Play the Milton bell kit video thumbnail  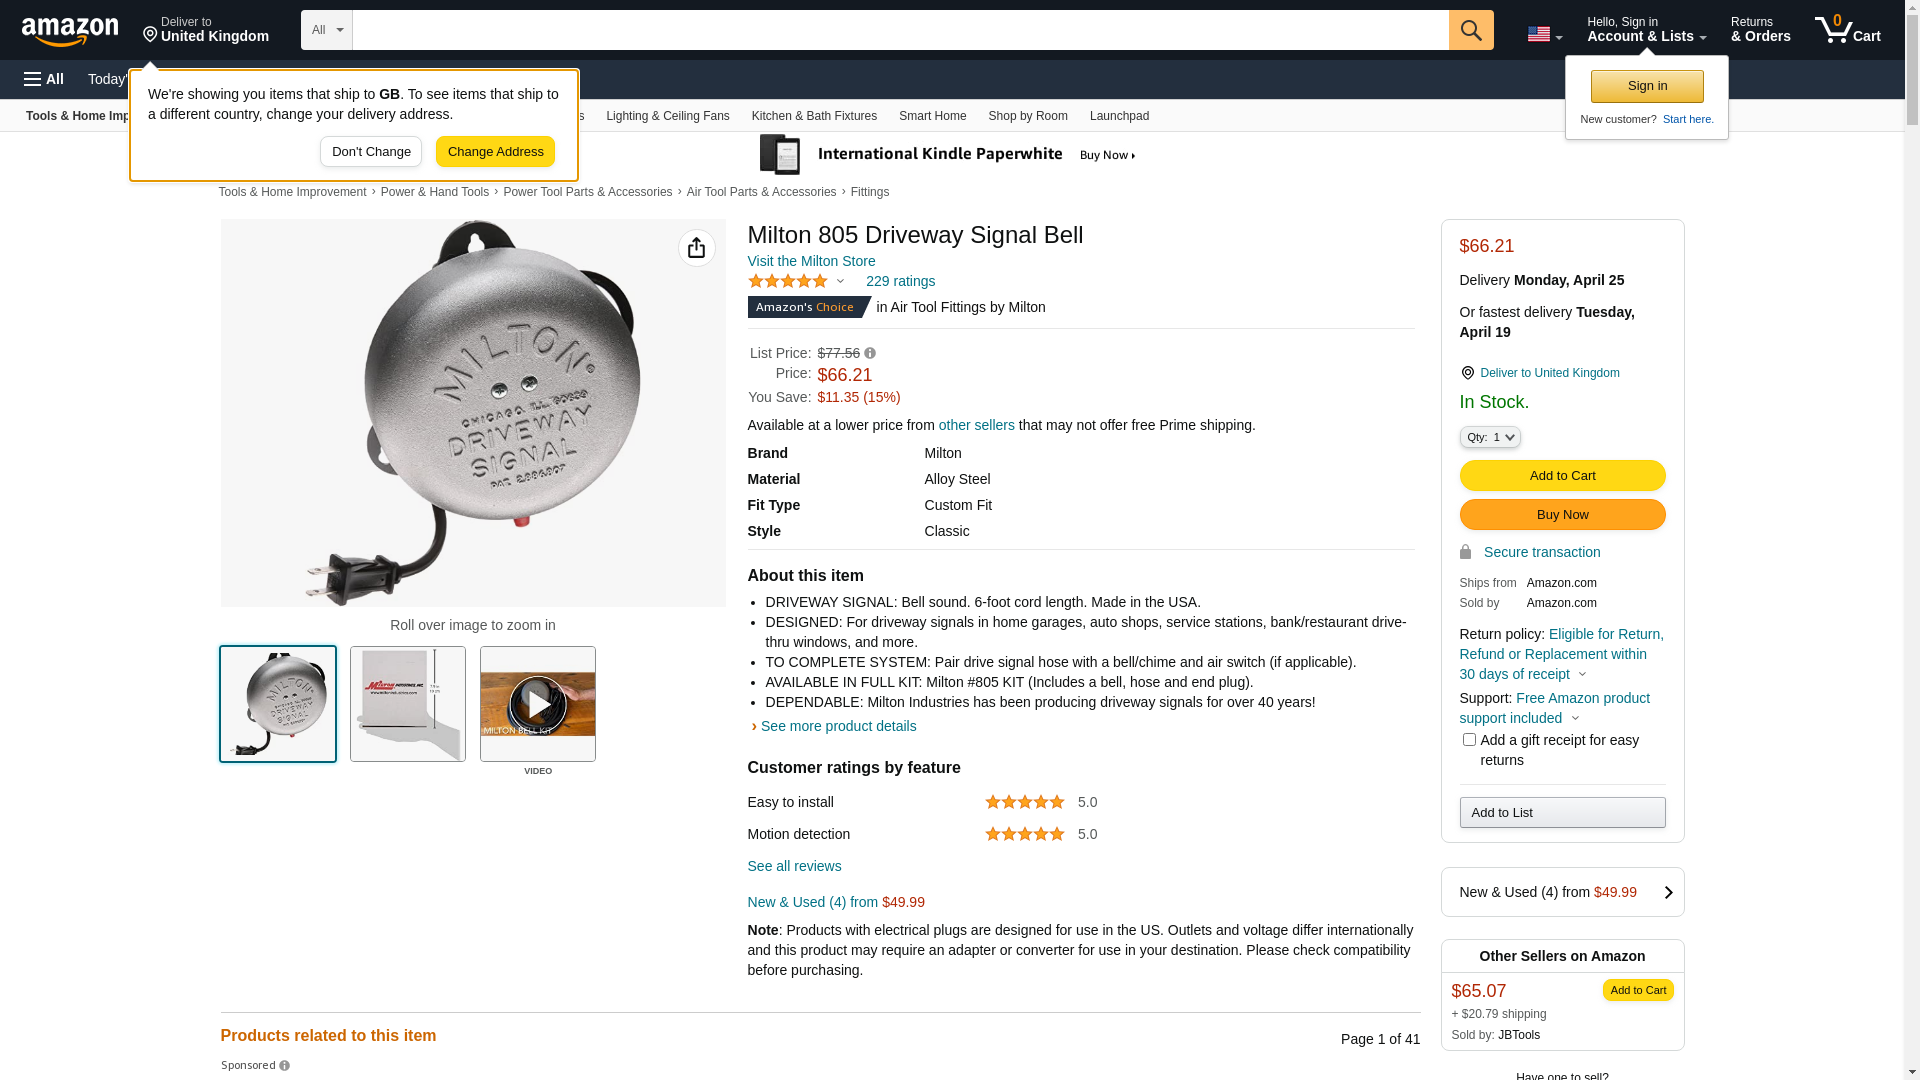pyautogui.click(x=538, y=704)
